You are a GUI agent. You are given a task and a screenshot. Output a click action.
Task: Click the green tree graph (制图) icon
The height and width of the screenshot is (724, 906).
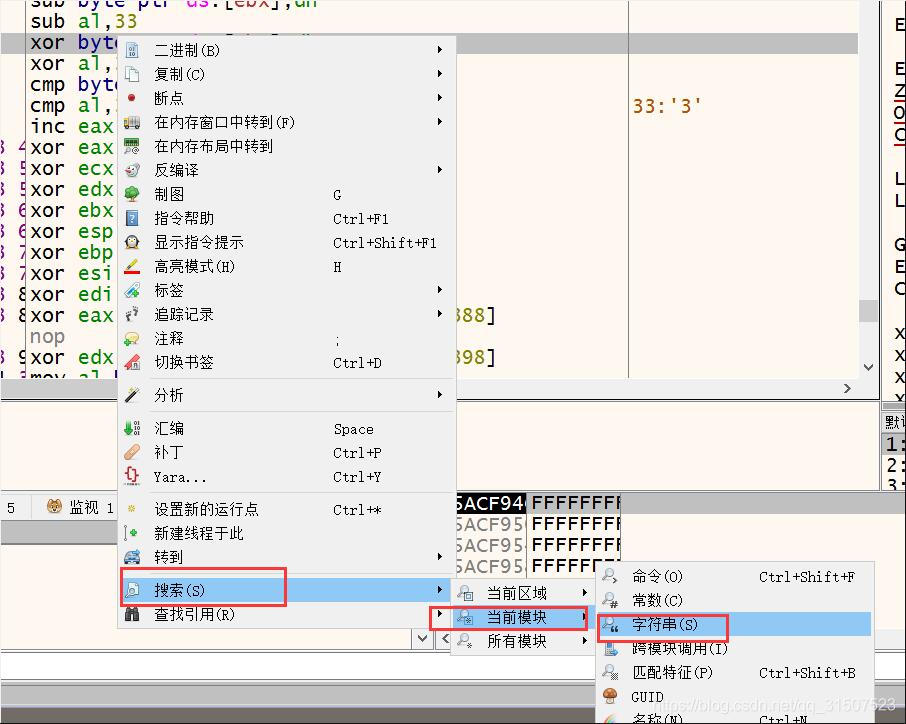point(132,194)
